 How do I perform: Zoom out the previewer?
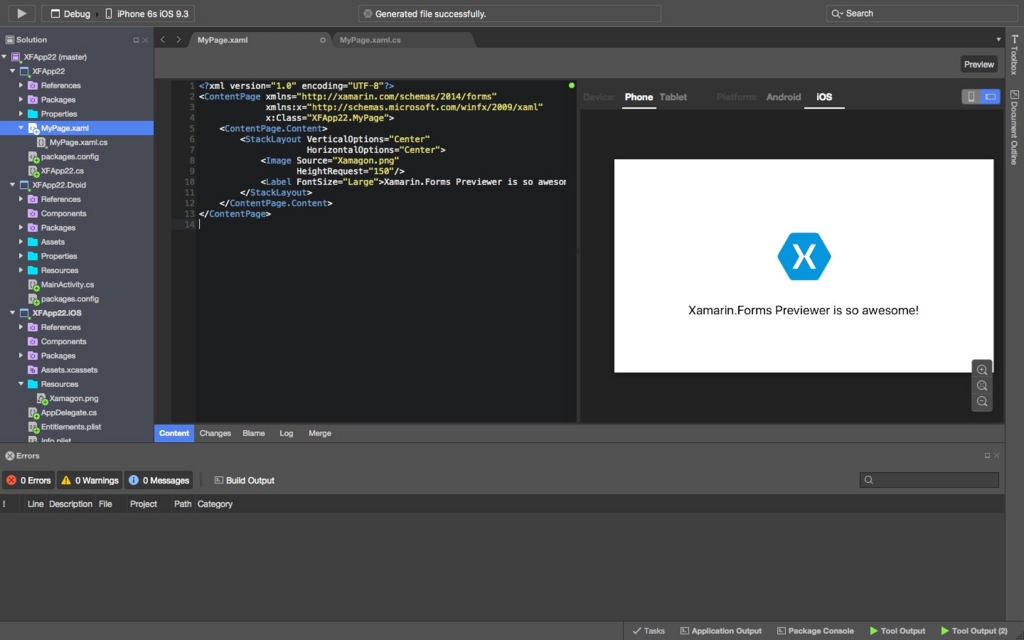(982, 401)
